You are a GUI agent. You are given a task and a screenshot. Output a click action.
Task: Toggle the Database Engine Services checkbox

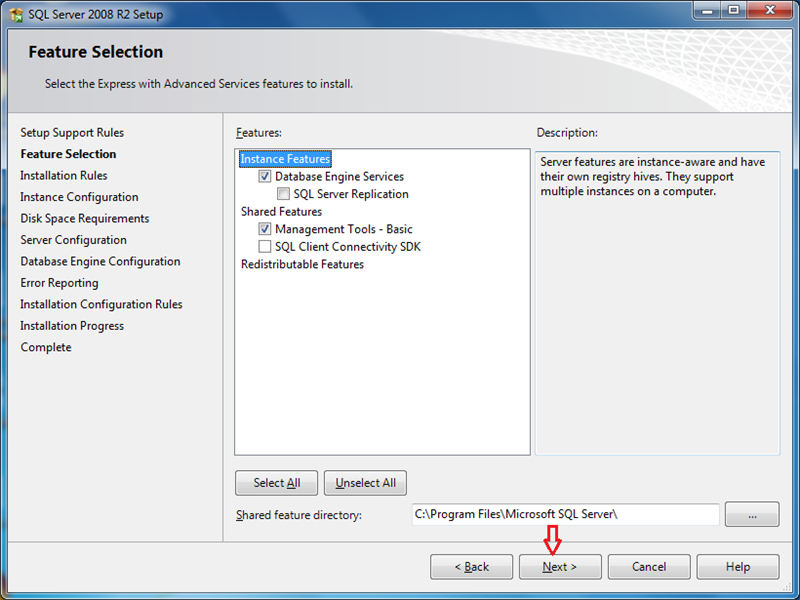[265, 177]
